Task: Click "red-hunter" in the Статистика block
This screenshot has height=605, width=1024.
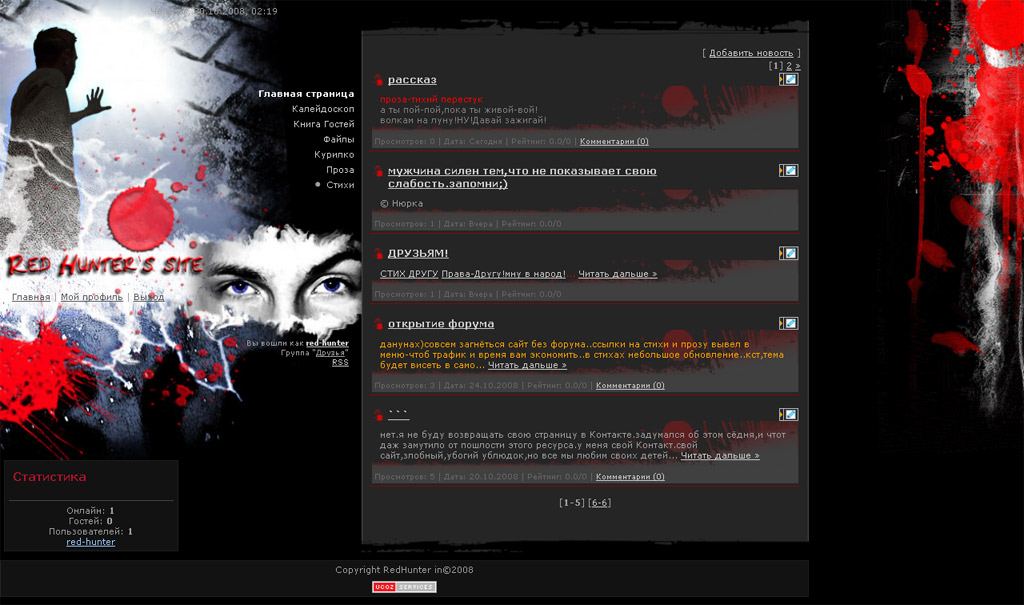Action: (91, 542)
